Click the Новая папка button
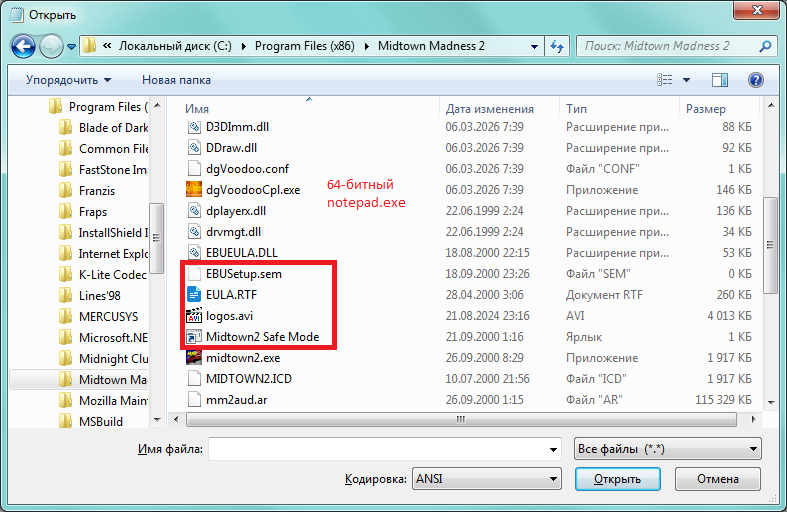 [176, 80]
